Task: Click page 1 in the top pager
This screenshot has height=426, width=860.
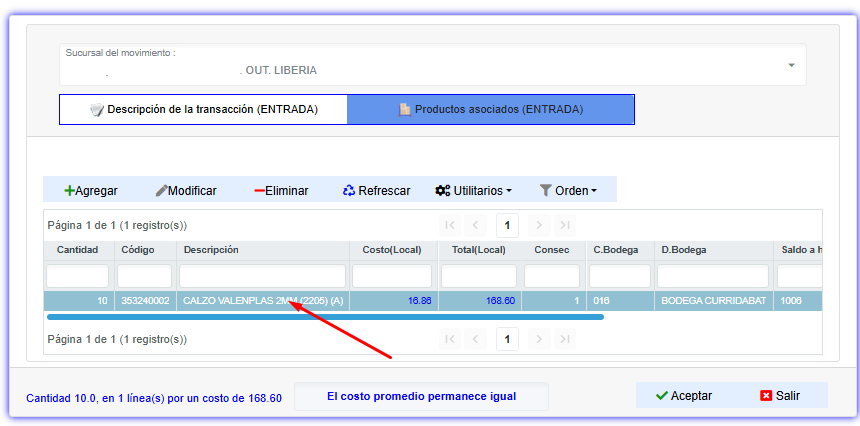Action: (508, 225)
